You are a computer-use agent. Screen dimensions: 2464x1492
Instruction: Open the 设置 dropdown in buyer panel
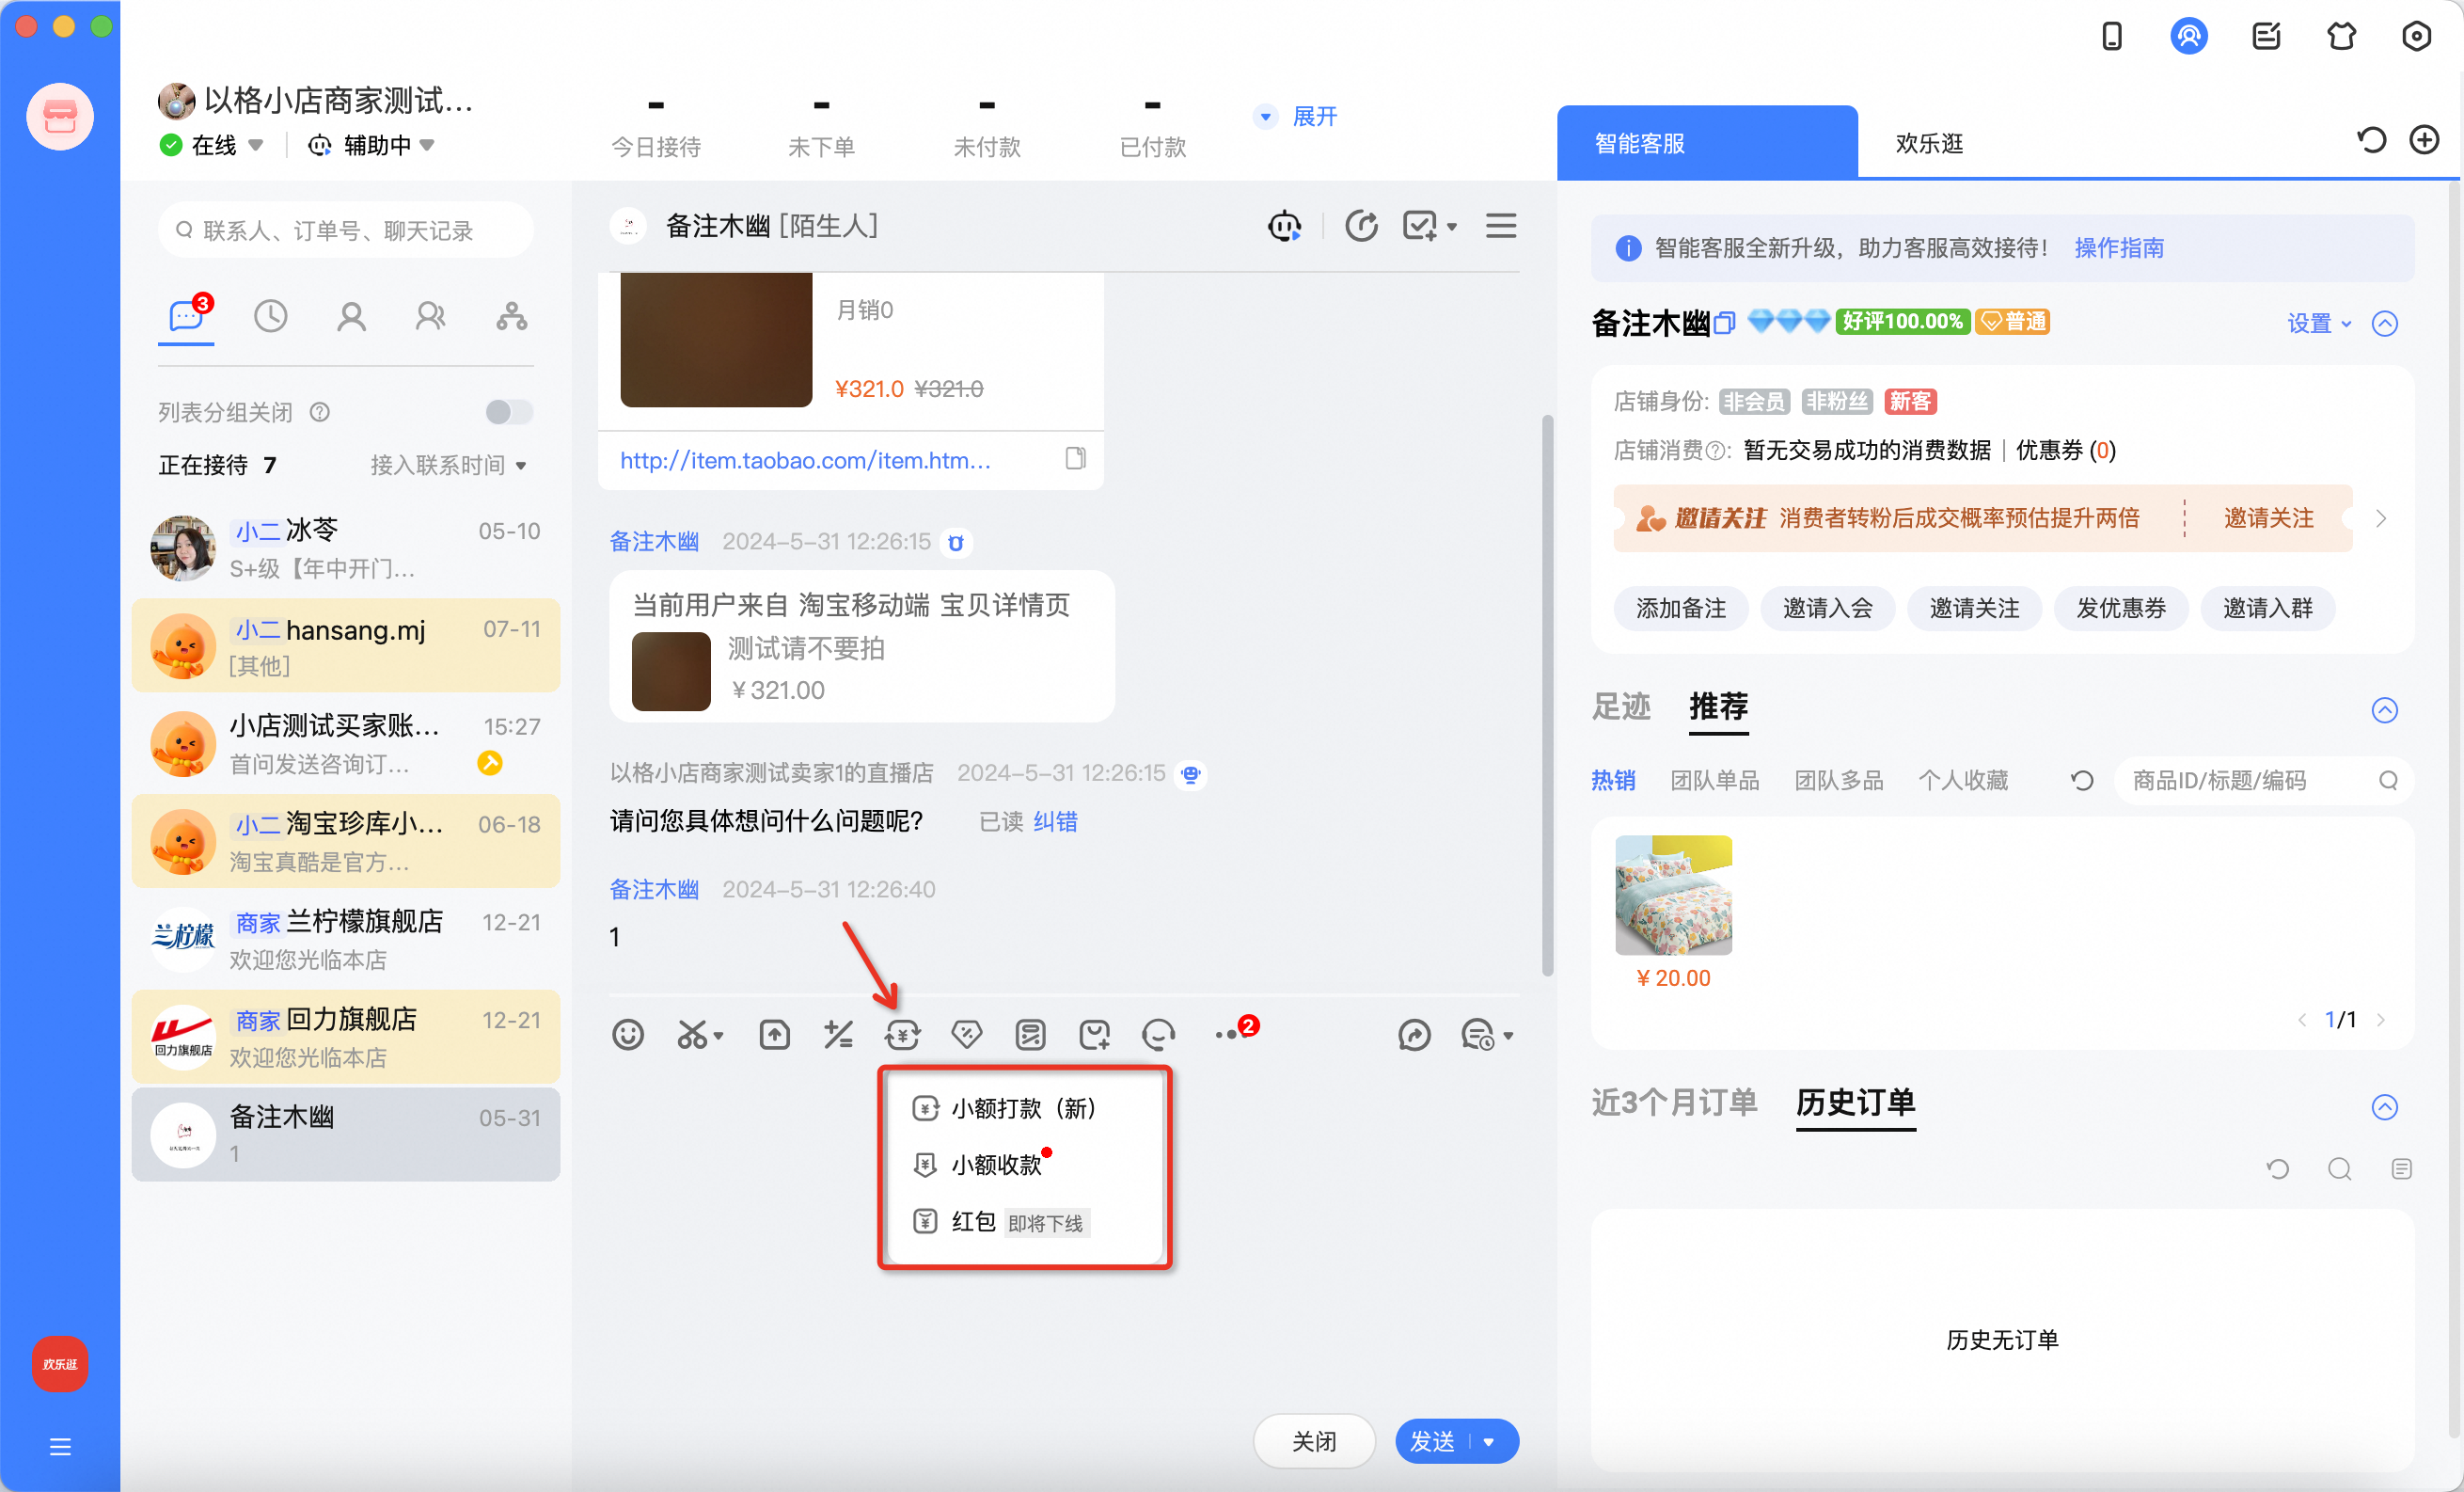(2319, 323)
